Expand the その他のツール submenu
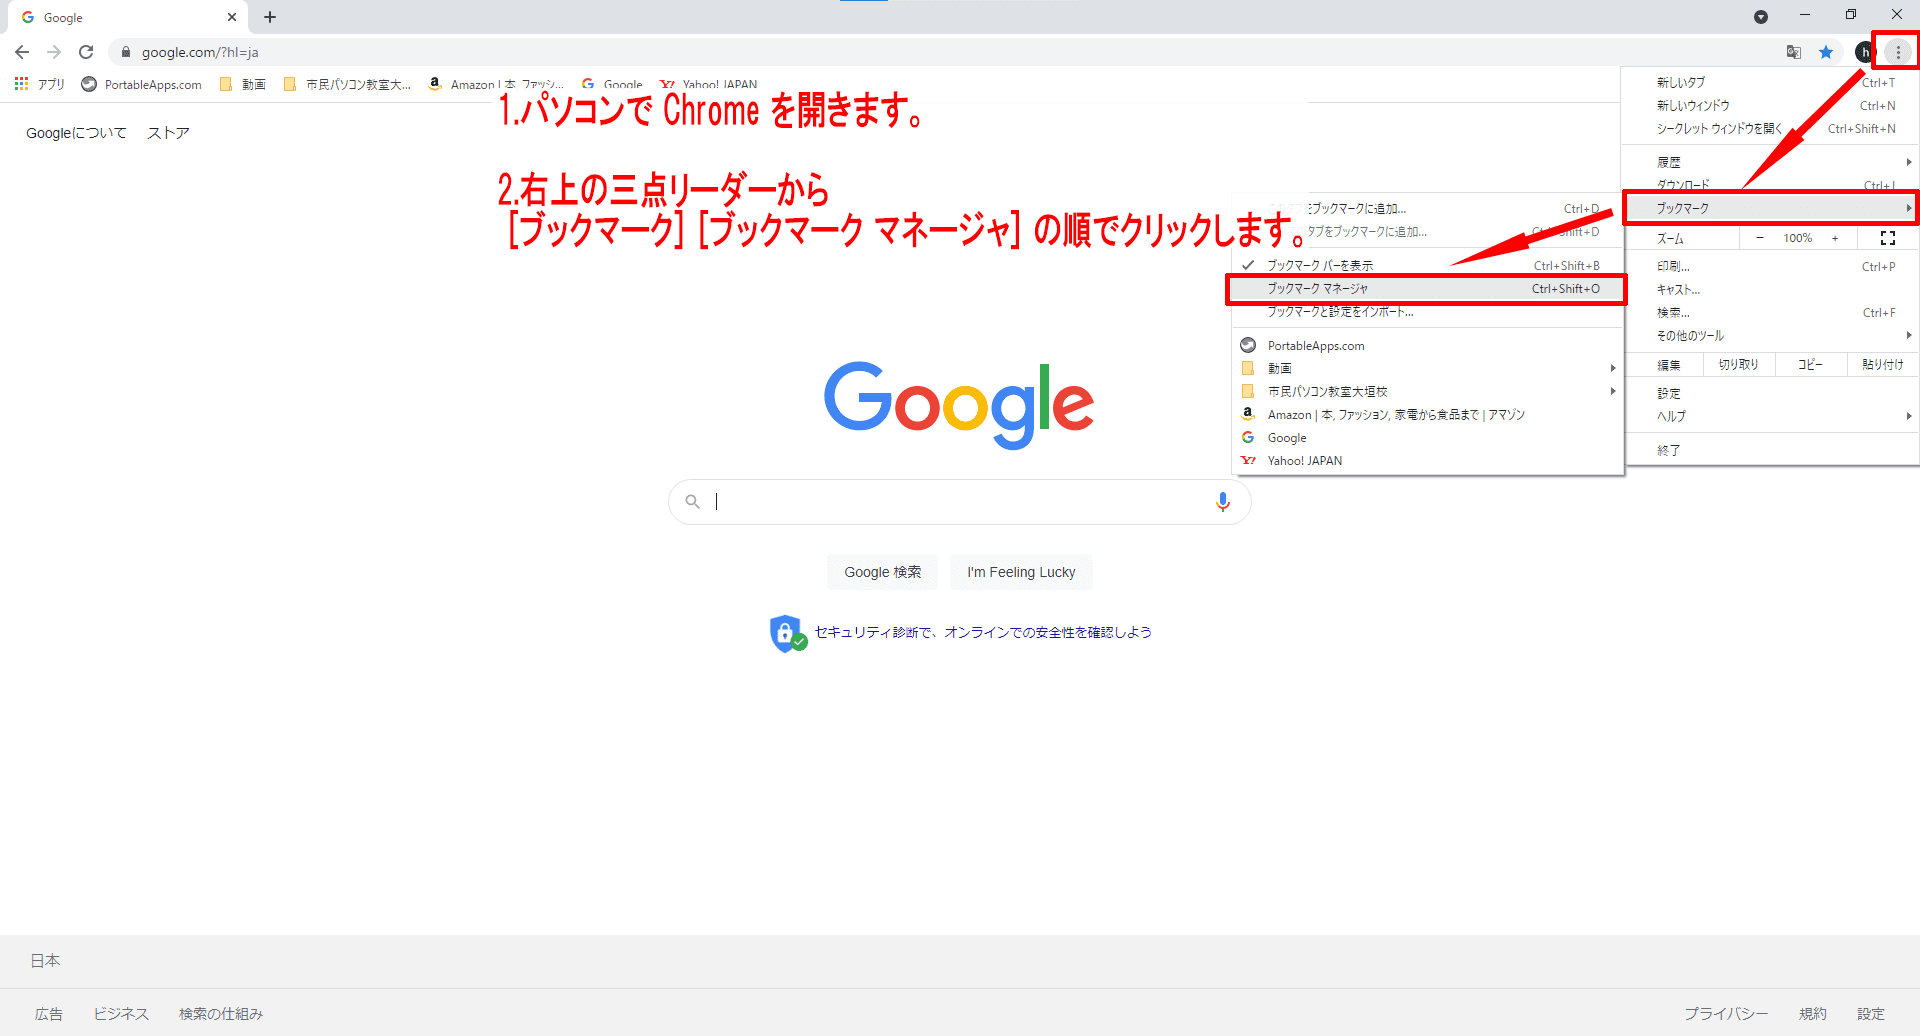 [1690, 336]
